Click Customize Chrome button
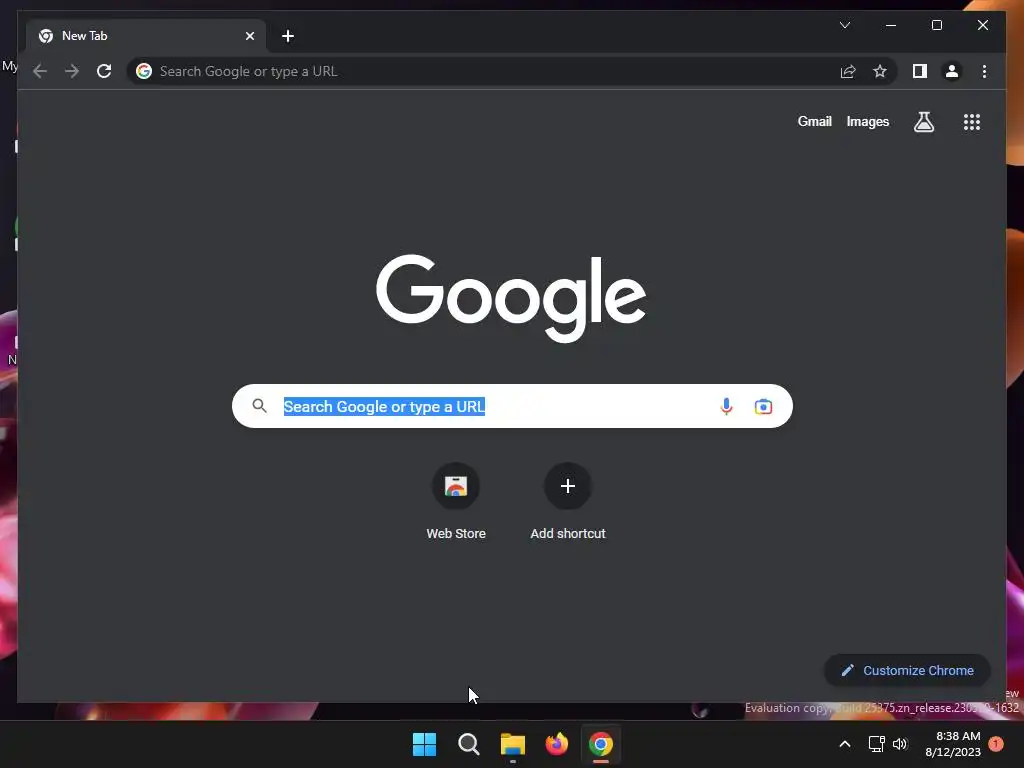The width and height of the screenshot is (1024, 768). [907, 670]
